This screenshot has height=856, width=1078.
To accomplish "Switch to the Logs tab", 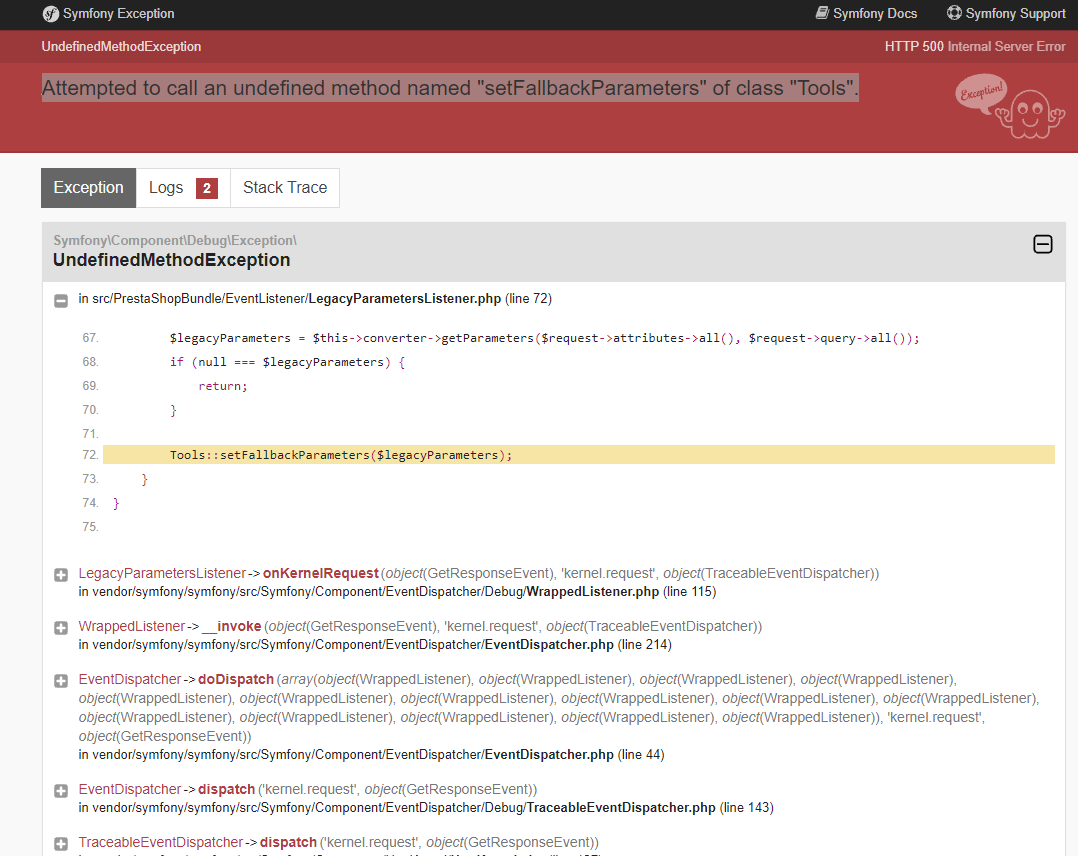I will pyautogui.click(x=183, y=188).
